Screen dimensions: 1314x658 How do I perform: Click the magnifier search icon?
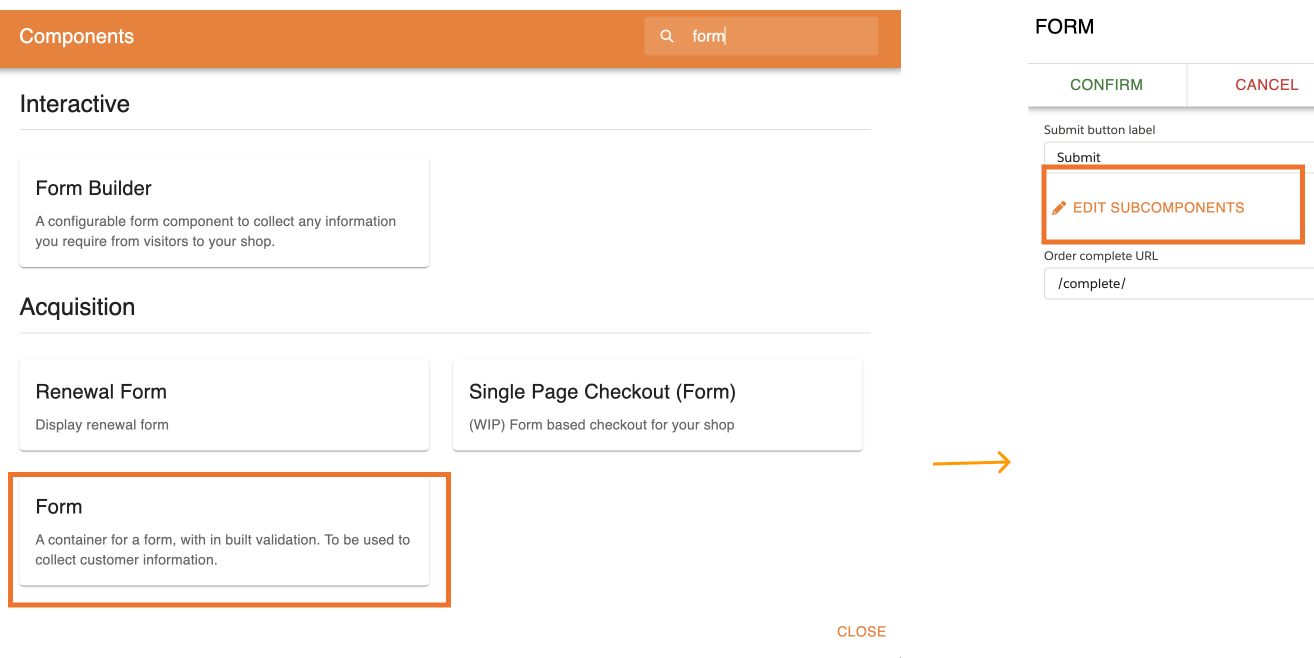click(x=667, y=36)
